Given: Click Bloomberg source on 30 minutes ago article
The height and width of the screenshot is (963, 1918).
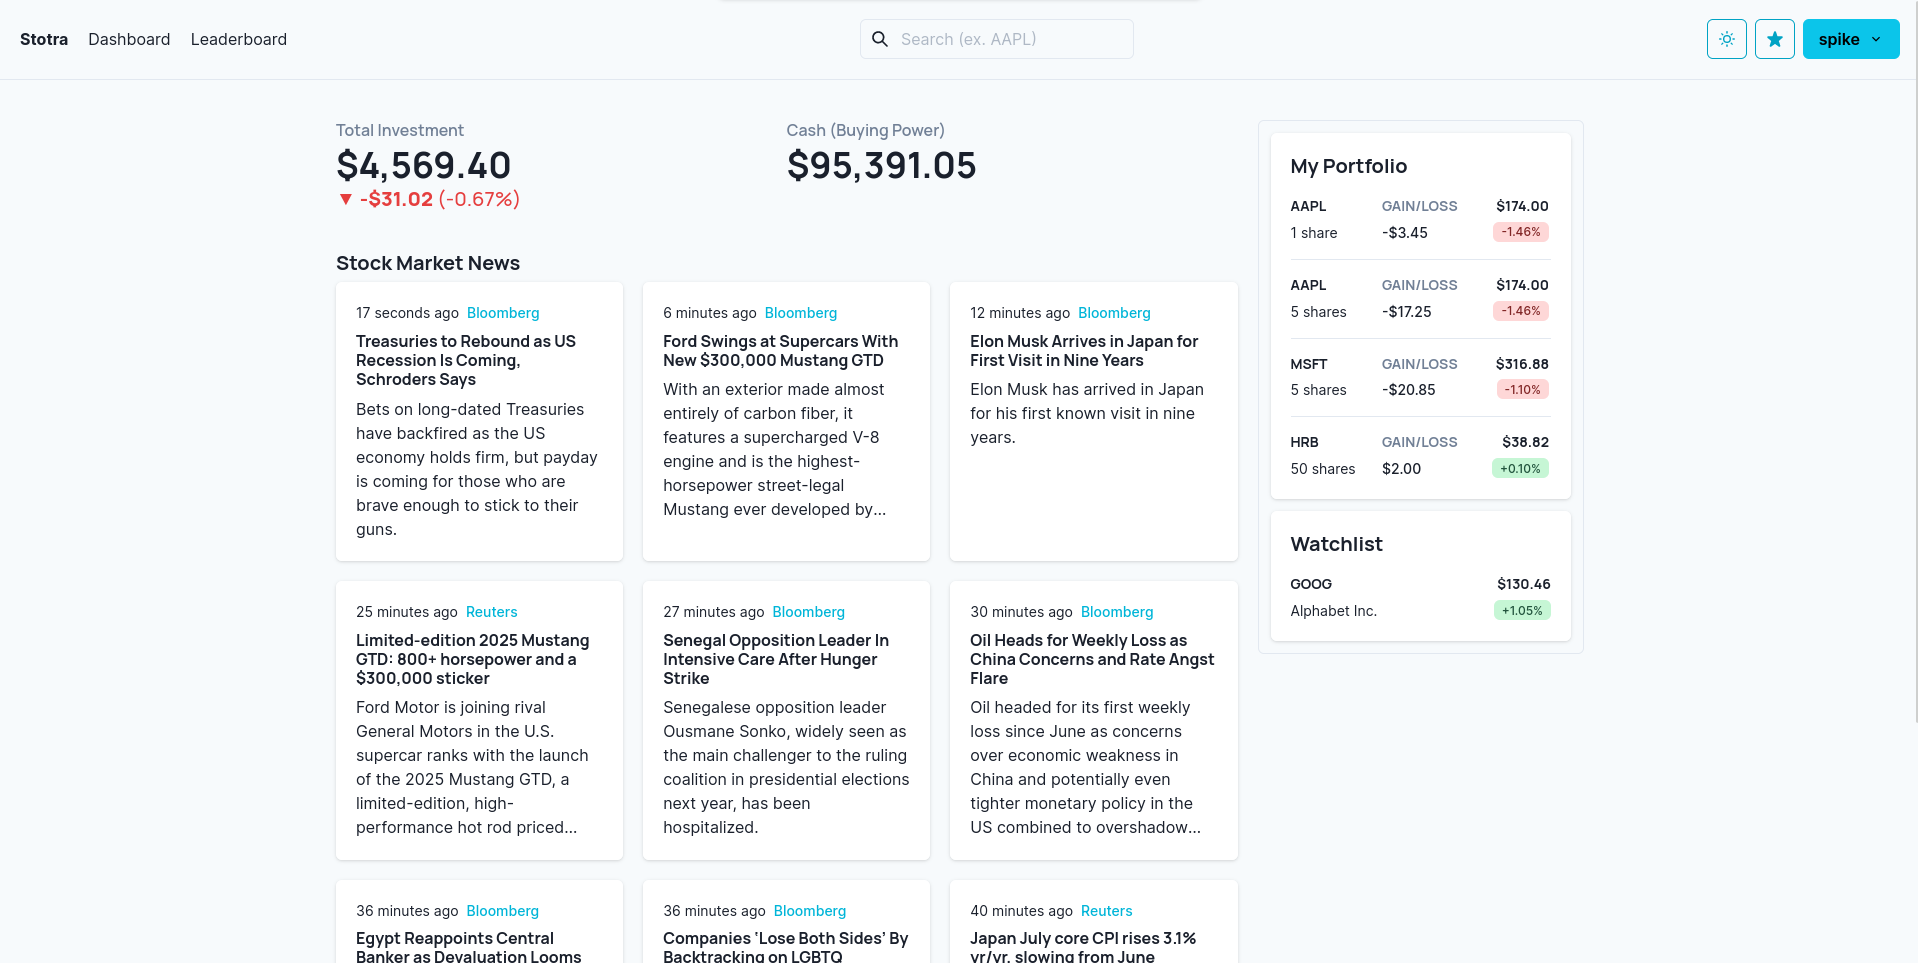Looking at the screenshot, I should coord(1117,612).
